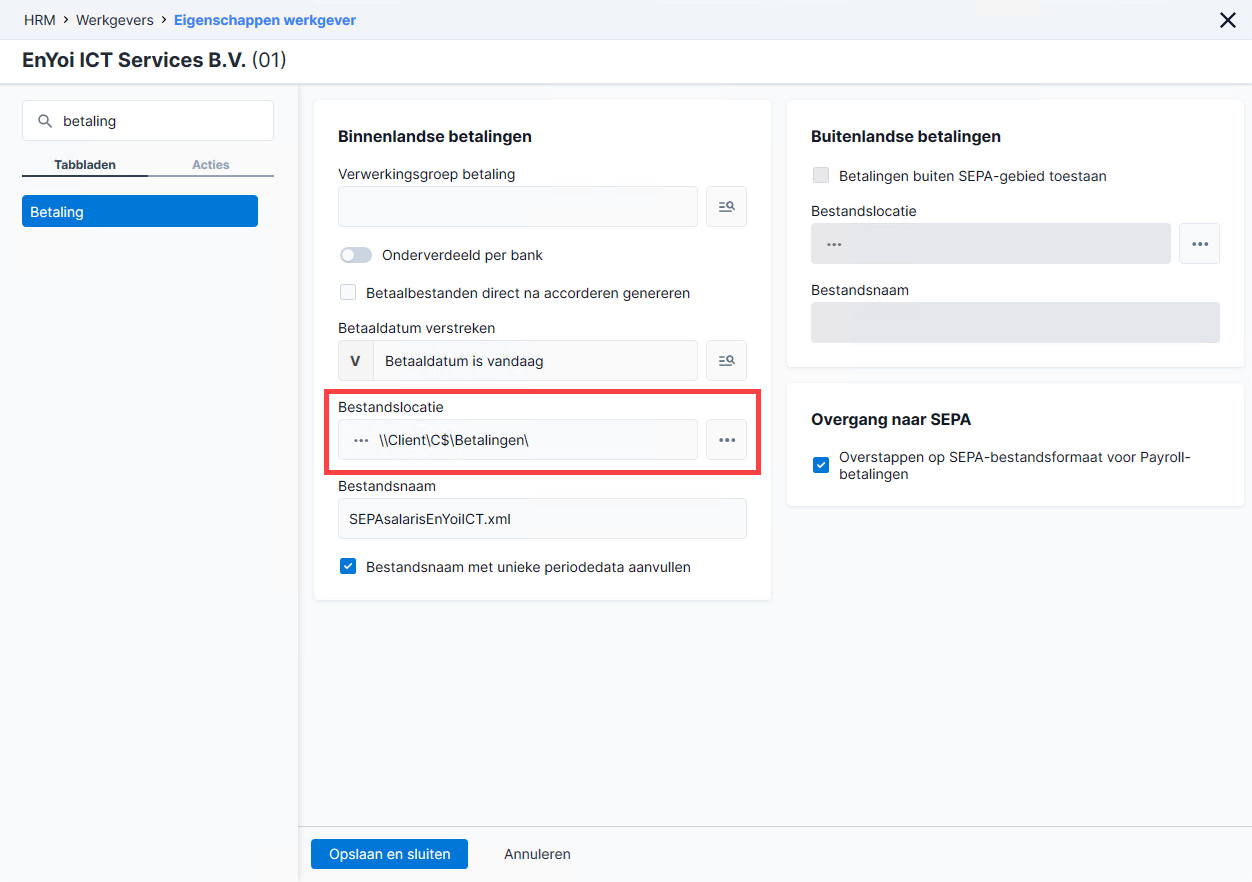
Task: Click Opslaan en sluiten button
Action: 390,854
